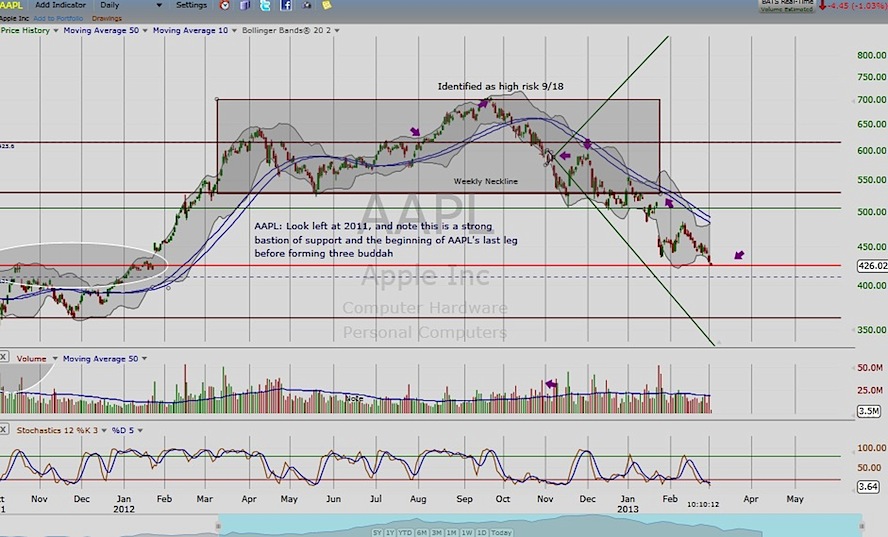Image resolution: width=888 pixels, height=537 pixels.
Task: Click the 350.00 price axis label
Action: [x=872, y=330]
